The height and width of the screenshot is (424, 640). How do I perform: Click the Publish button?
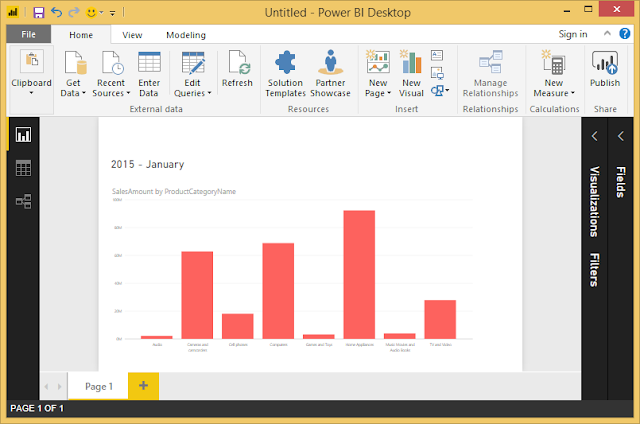[x=604, y=69]
